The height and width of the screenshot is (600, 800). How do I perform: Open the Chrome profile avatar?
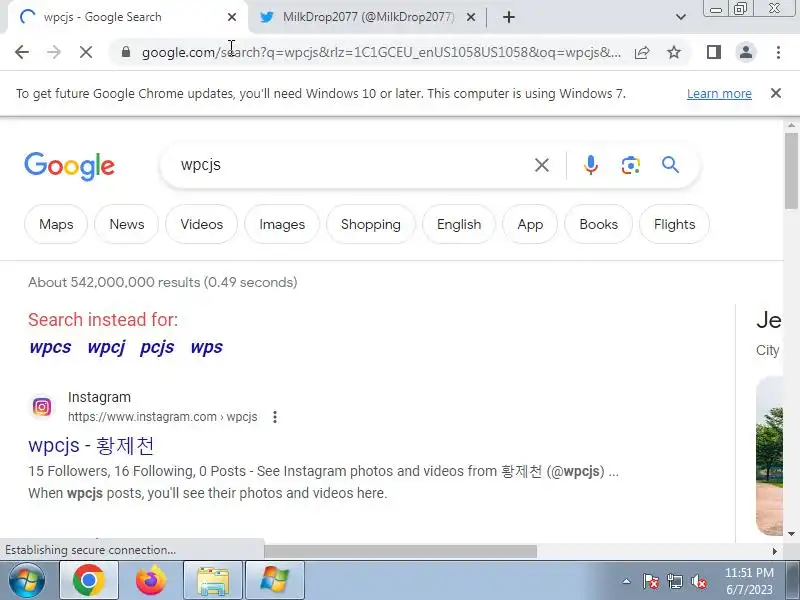pyautogui.click(x=746, y=52)
